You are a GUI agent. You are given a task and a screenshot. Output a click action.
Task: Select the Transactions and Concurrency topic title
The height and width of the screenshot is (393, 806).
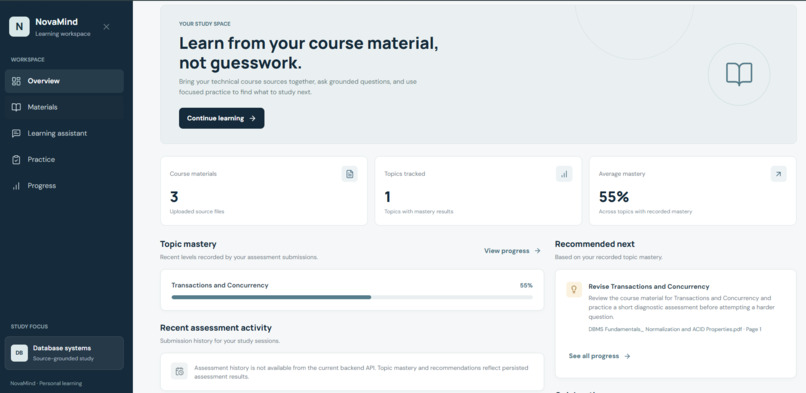pos(219,286)
